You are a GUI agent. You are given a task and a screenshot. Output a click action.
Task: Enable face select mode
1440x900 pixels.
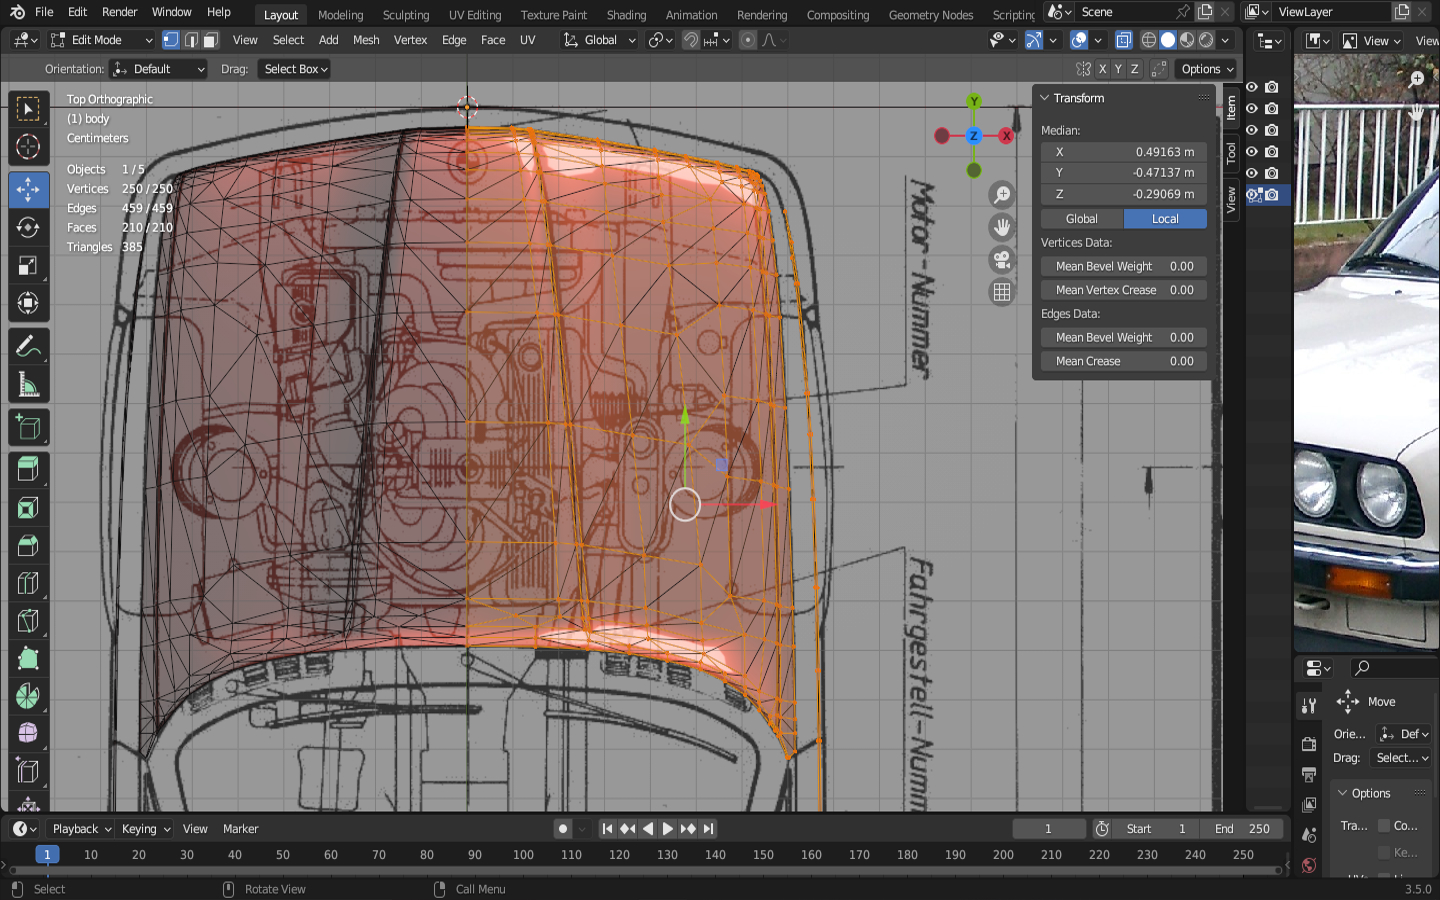[x=211, y=40]
